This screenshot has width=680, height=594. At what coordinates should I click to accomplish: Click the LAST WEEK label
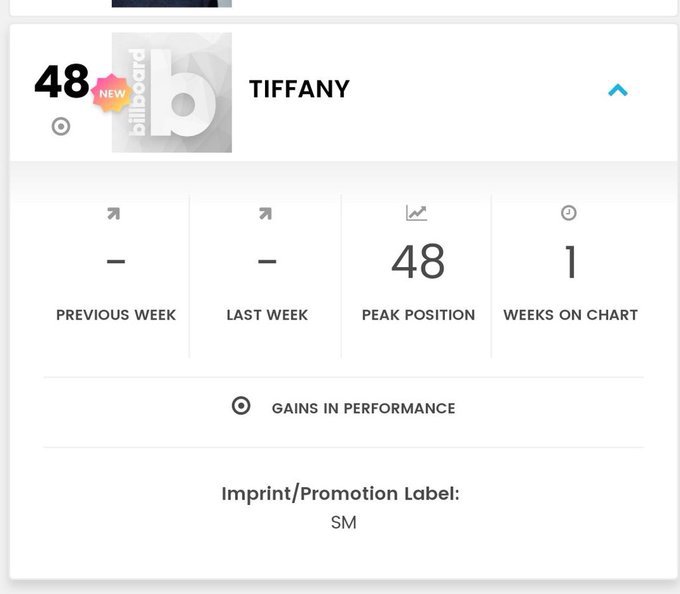pyautogui.click(x=267, y=315)
